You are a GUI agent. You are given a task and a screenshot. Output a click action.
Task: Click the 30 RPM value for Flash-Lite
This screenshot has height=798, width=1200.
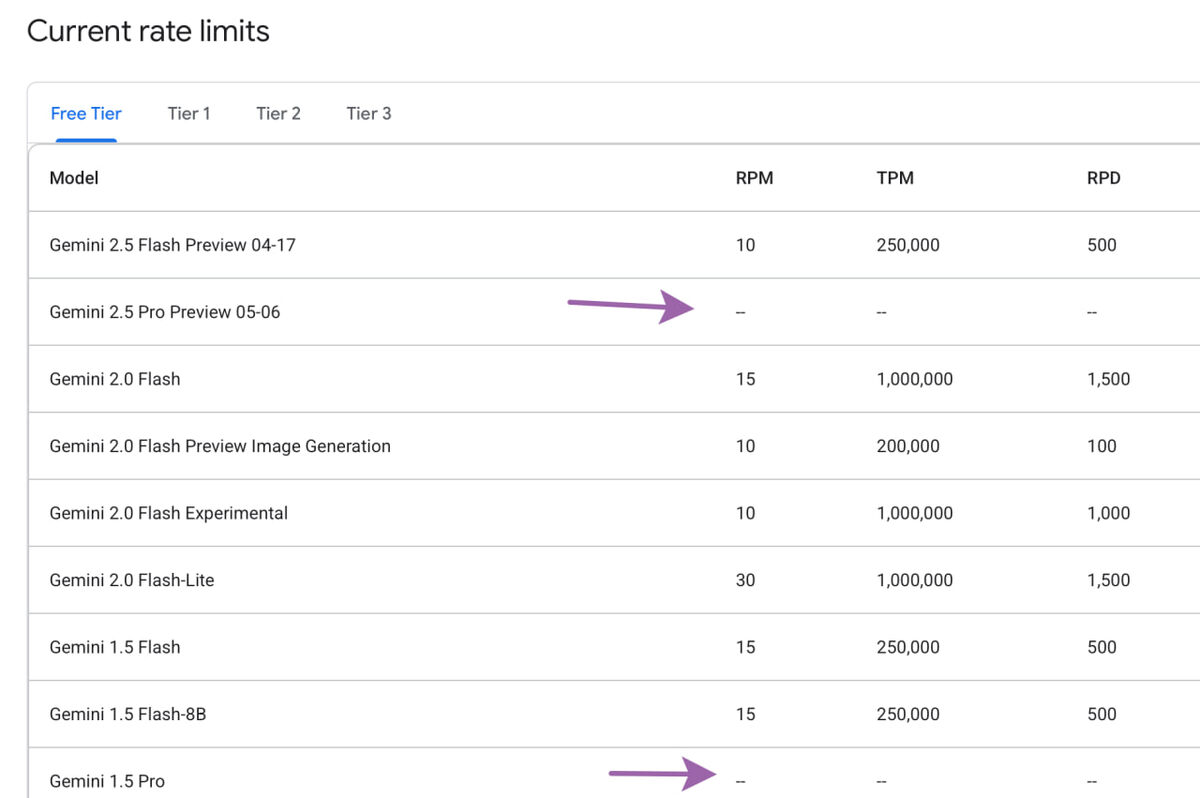click(745, 580)
